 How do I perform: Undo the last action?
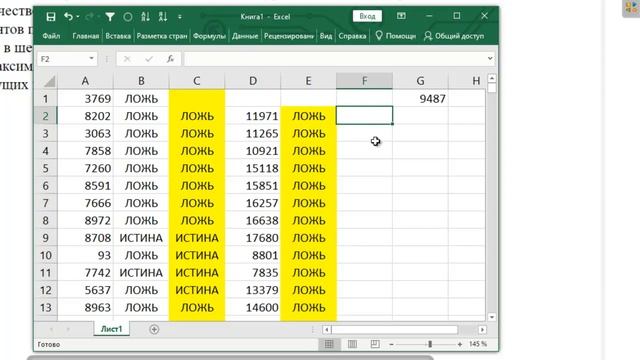(68, 17)
